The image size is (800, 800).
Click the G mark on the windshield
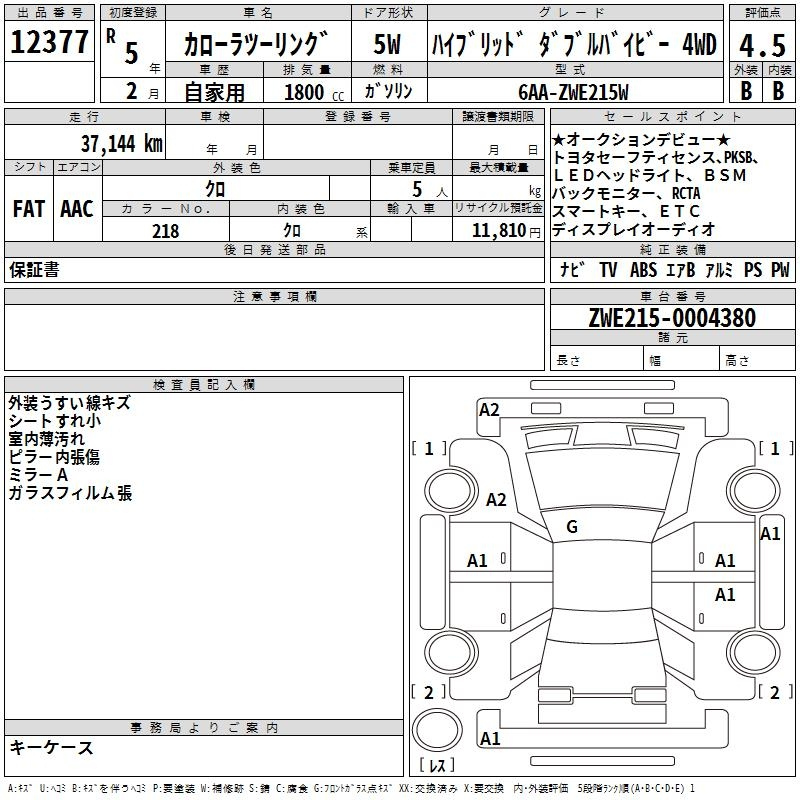572,527
